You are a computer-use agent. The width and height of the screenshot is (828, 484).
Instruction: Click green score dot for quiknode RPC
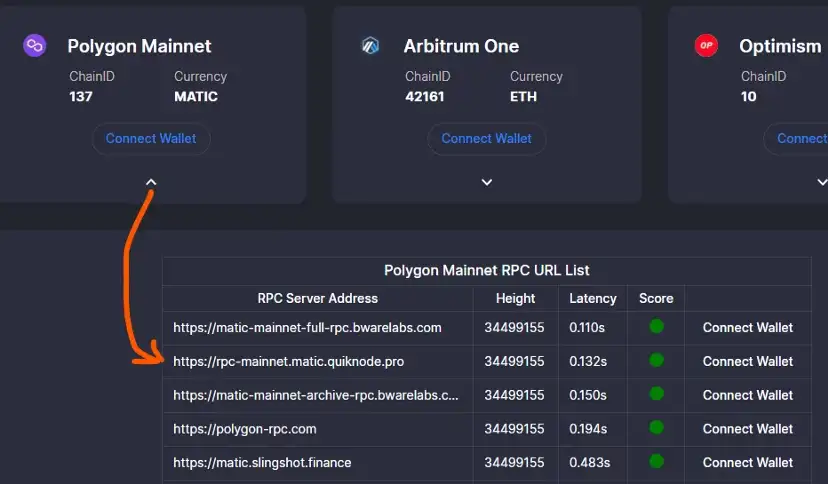tap(656, 360)
